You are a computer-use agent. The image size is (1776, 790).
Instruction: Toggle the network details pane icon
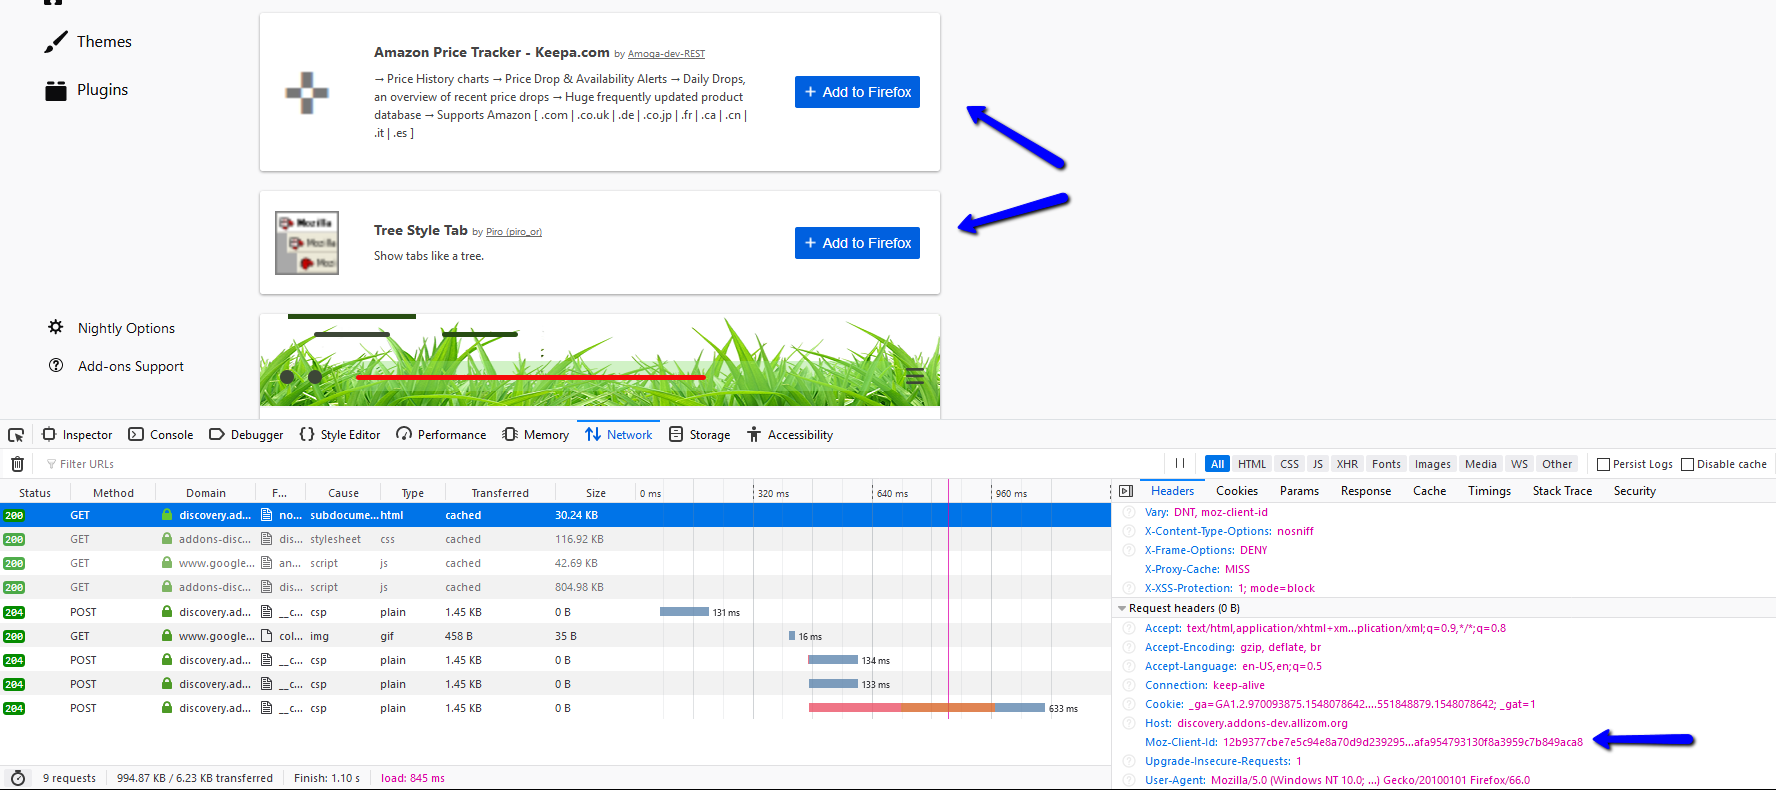click(x=1126, y=491)
